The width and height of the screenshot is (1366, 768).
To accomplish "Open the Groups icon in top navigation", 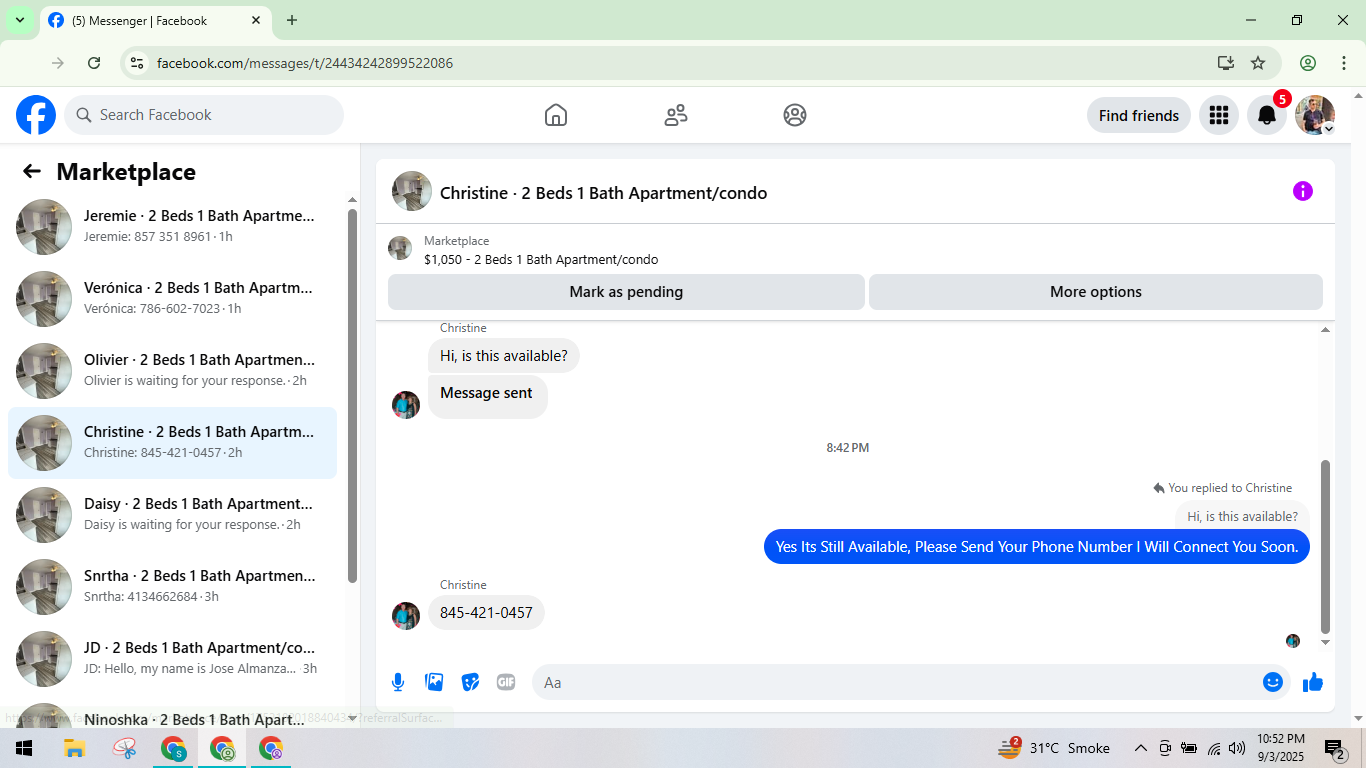I will [x=795, y=115].
